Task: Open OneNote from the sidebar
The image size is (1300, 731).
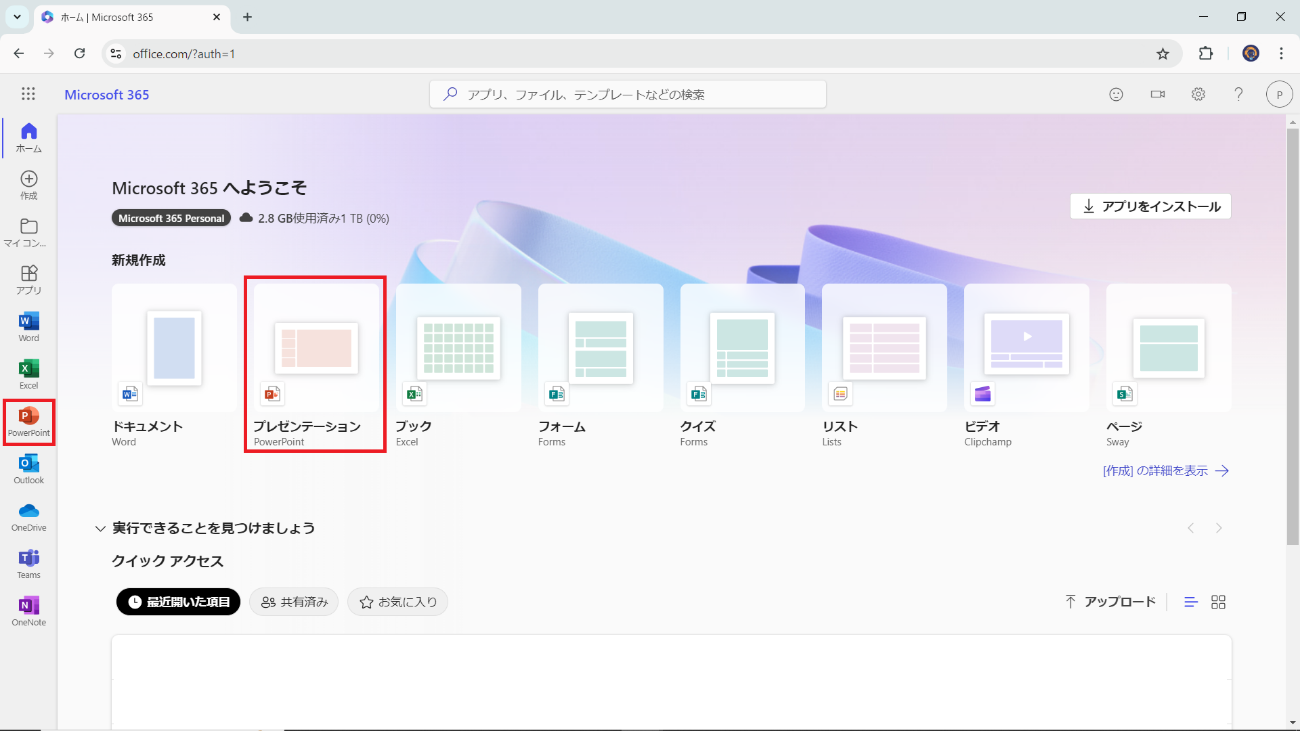Action: click(29, 612)
